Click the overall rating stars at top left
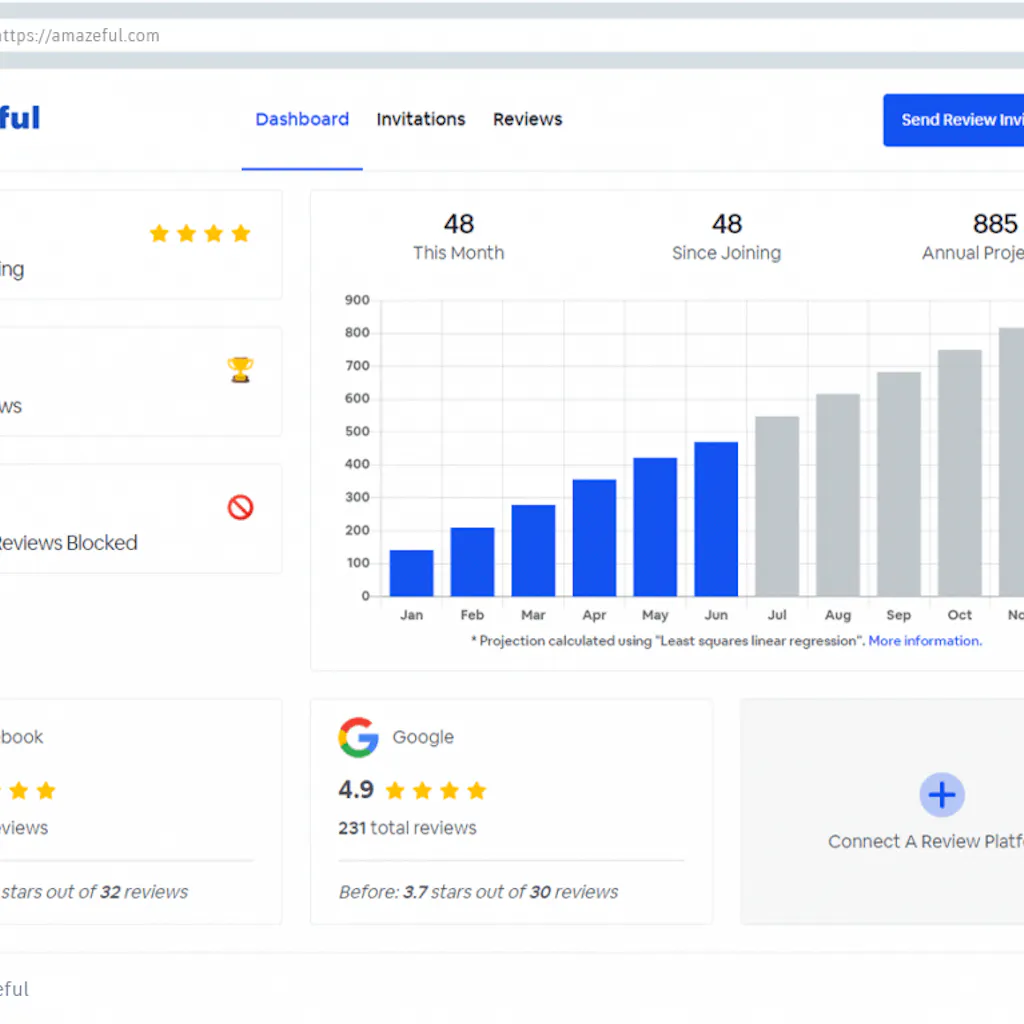Image resolution: width=1024 pixels, height=1024 pixels. click(x=199, y=234)
